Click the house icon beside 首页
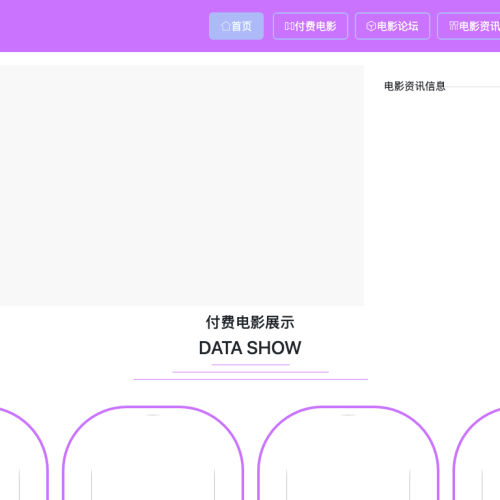 pos(226,26)
